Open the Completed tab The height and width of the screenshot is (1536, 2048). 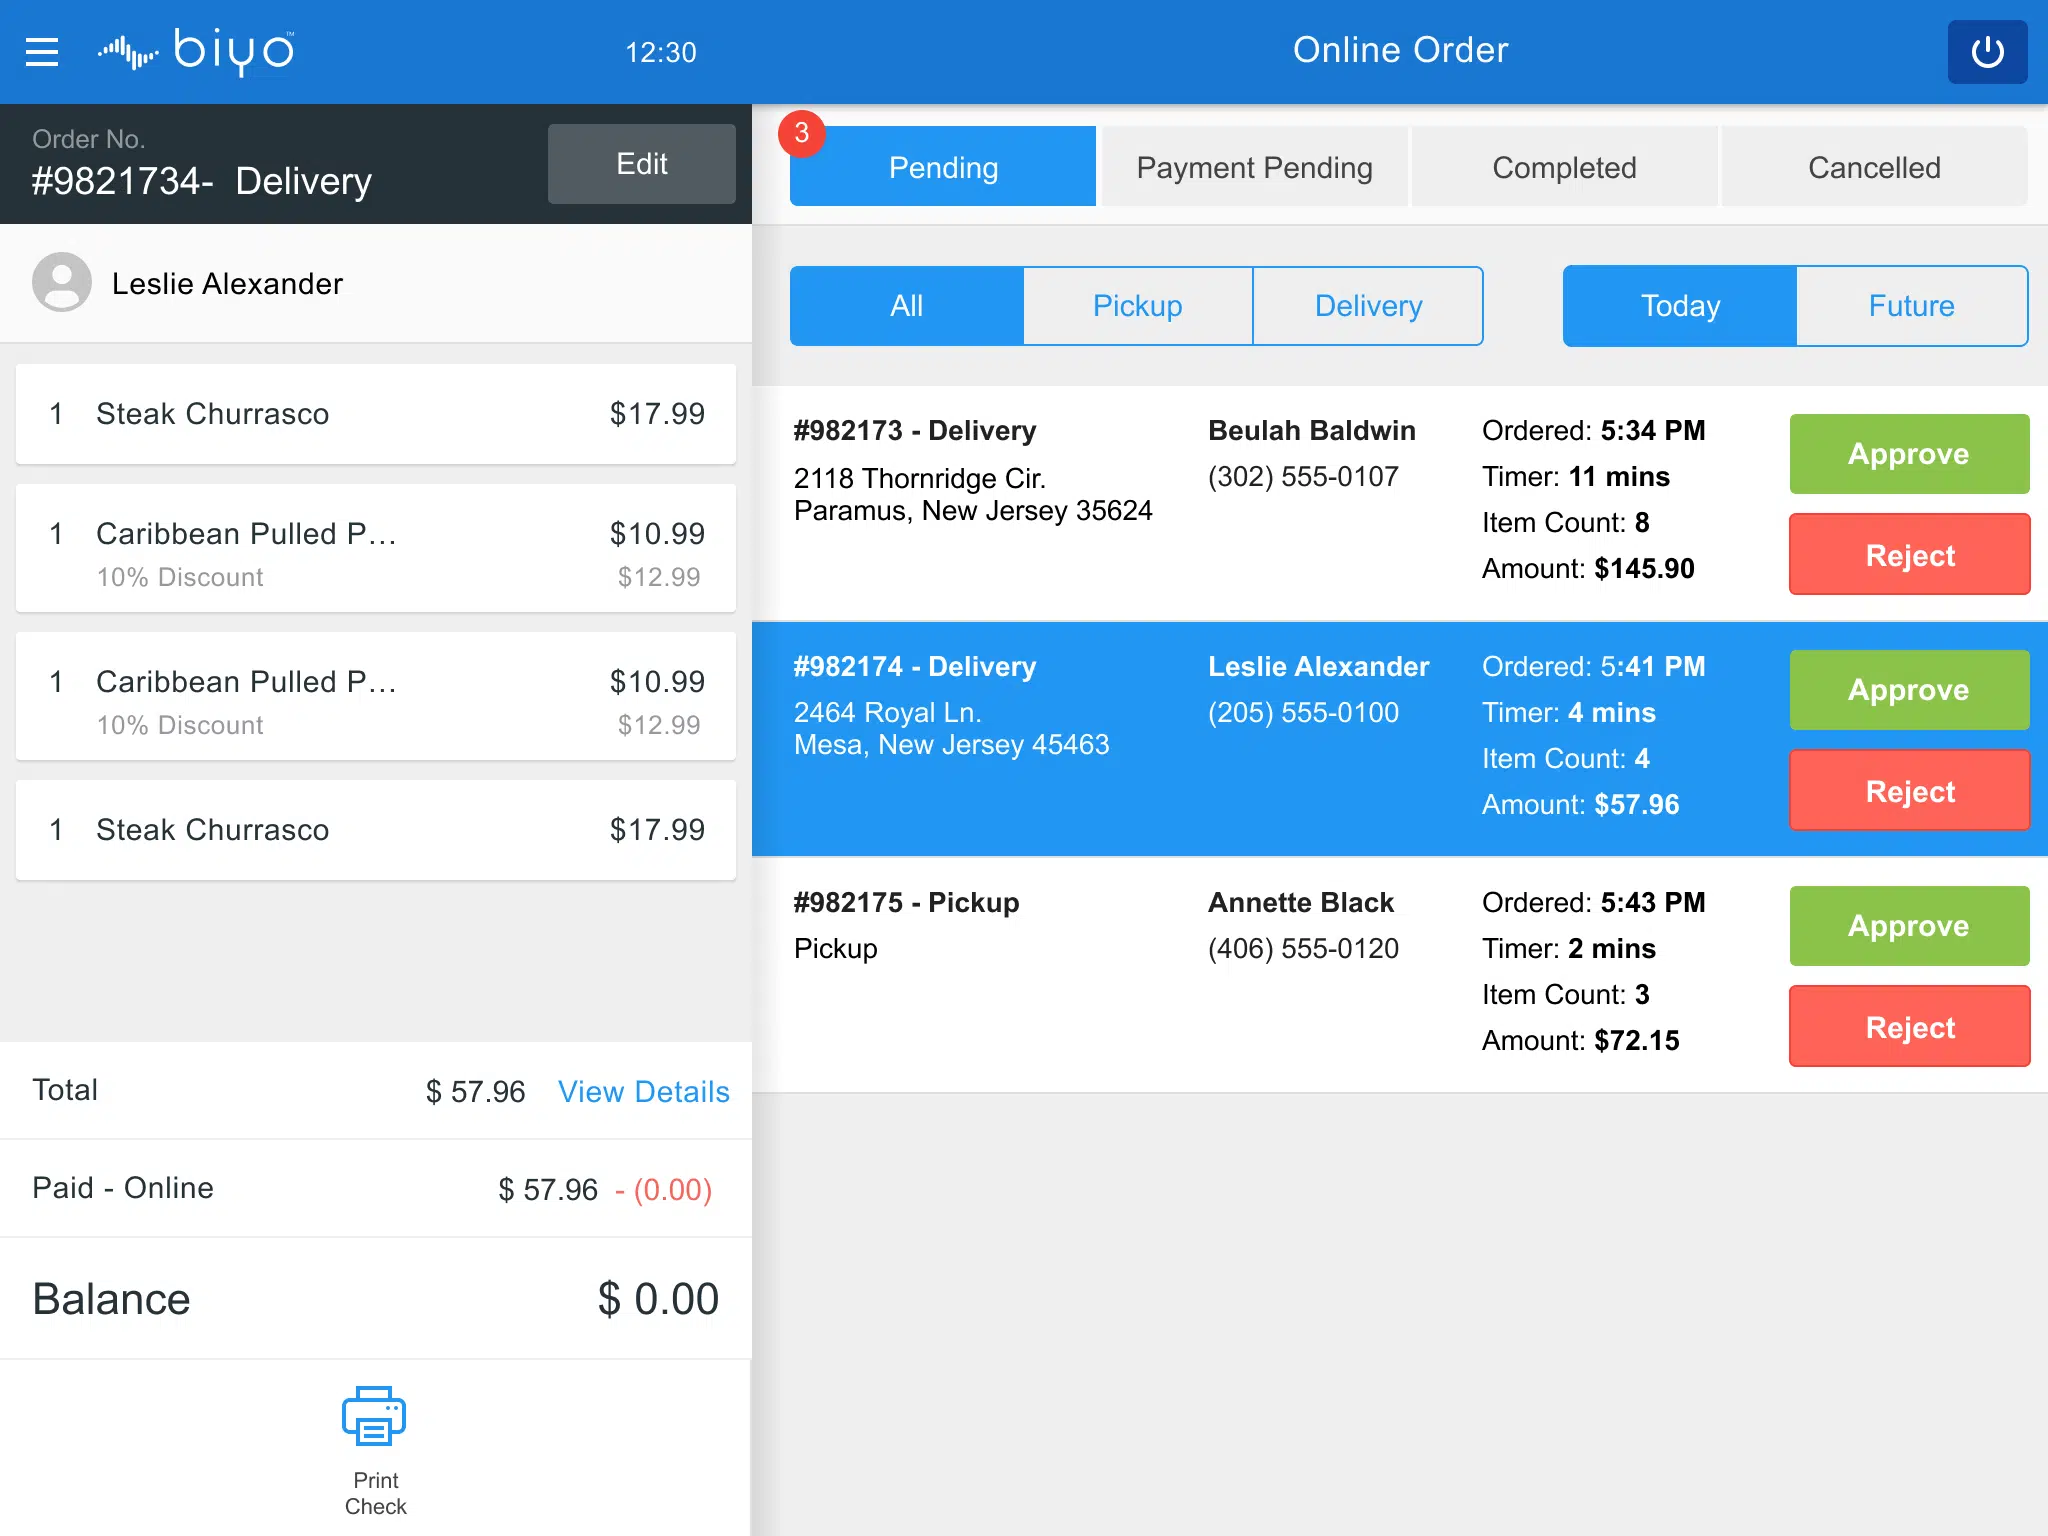(x=1564, y=167)
